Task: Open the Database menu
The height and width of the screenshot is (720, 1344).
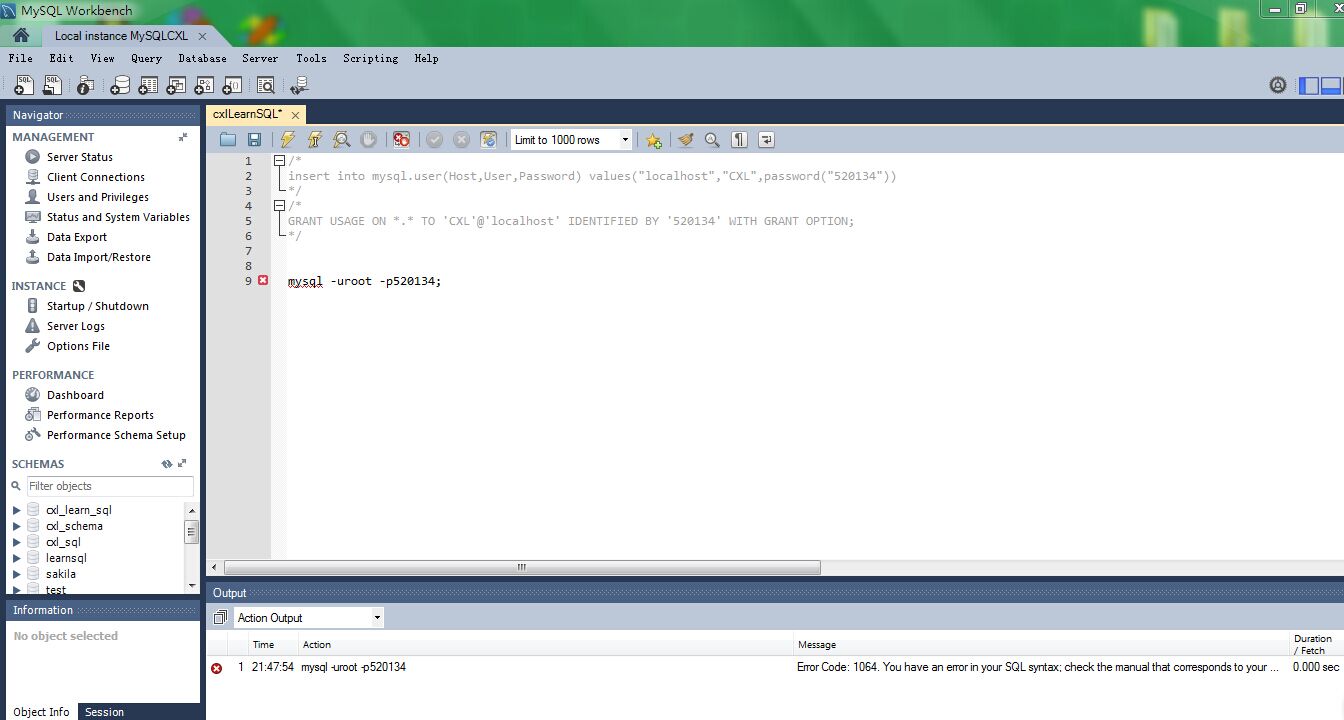Action: pos(202,58)
